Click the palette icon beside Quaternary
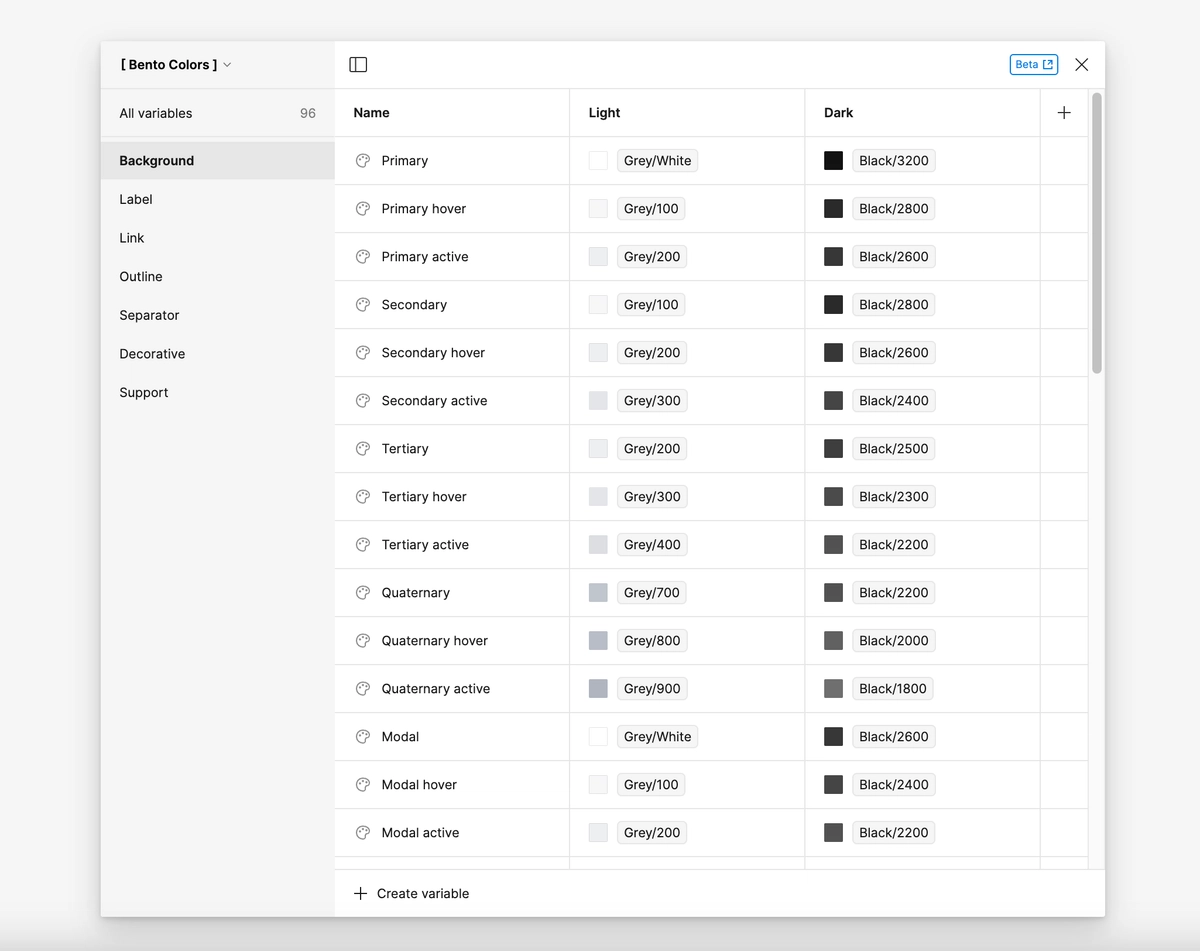The image size is (1200, 951). pyautogui.click(x=361, y=592)
